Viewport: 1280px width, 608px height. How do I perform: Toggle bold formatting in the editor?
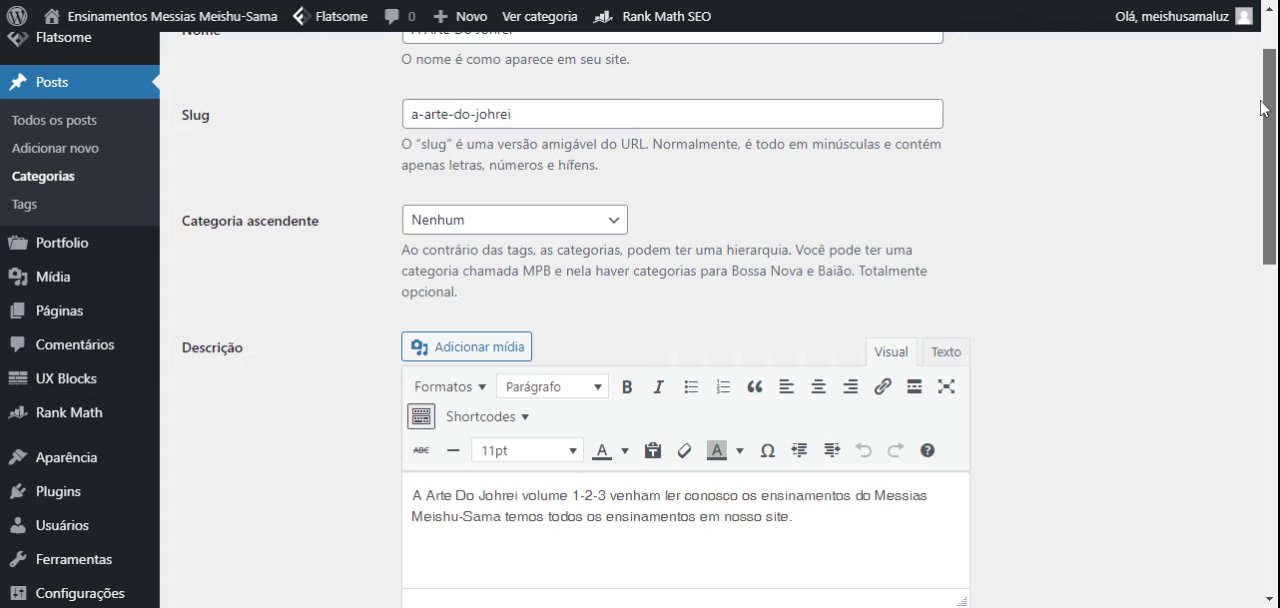pos(627,387)
